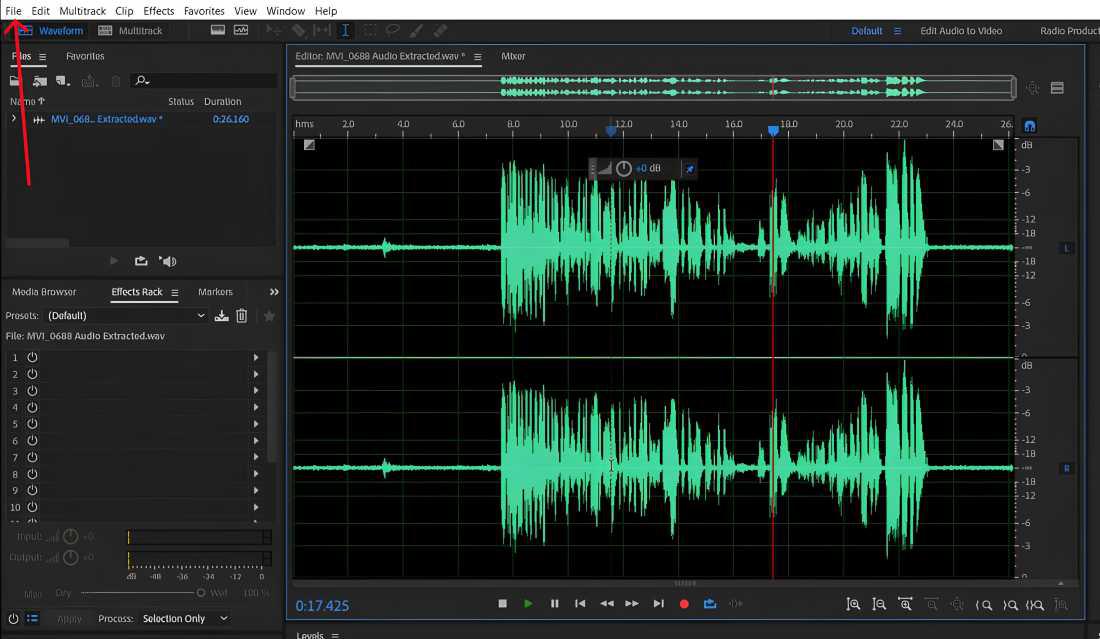1100x639 pixels.
Task: Open the Effects menu
Action: [x=158, y=11]
